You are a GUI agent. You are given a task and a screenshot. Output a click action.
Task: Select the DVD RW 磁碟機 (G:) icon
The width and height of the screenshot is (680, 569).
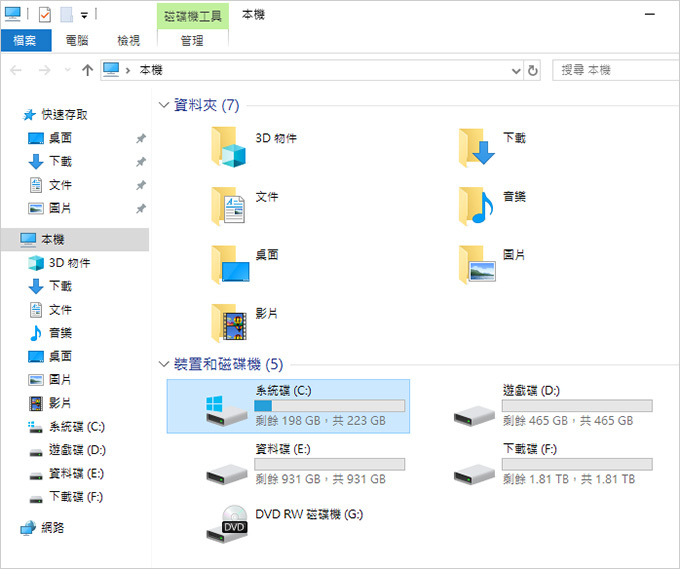(x=226, y=524)
